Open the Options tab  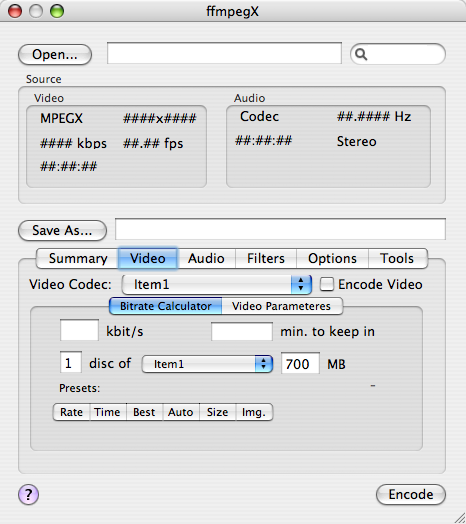pos(332,258)
